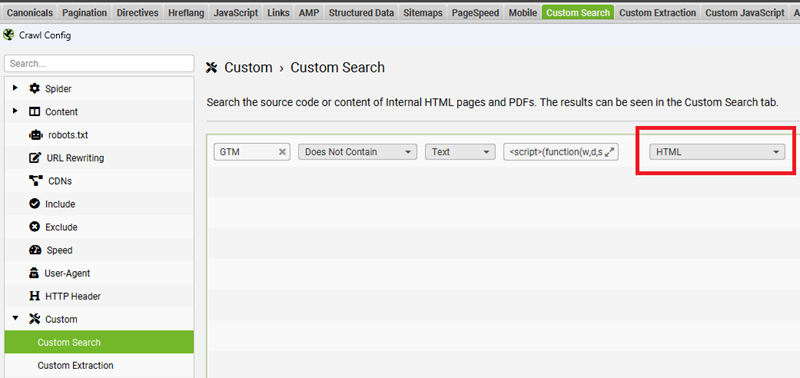This screenshot has height=378, width=800.
Task: Select Spider in the config tree
Action: tap(58, 89)
